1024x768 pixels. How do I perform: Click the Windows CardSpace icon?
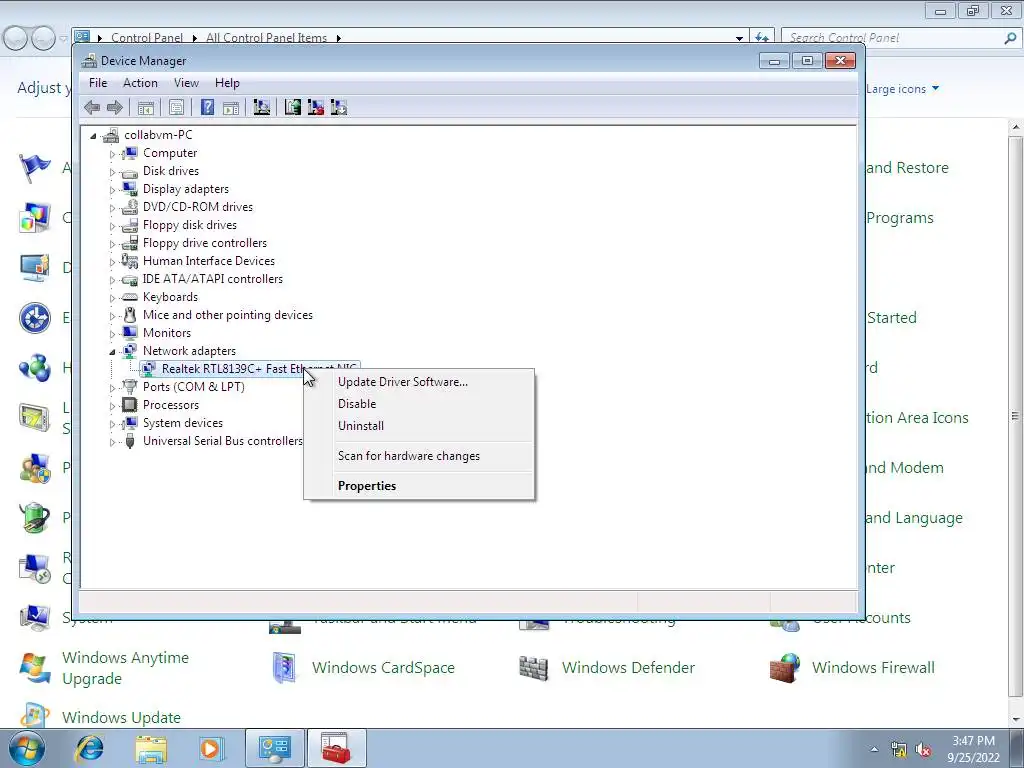click(x=284, y=667)
